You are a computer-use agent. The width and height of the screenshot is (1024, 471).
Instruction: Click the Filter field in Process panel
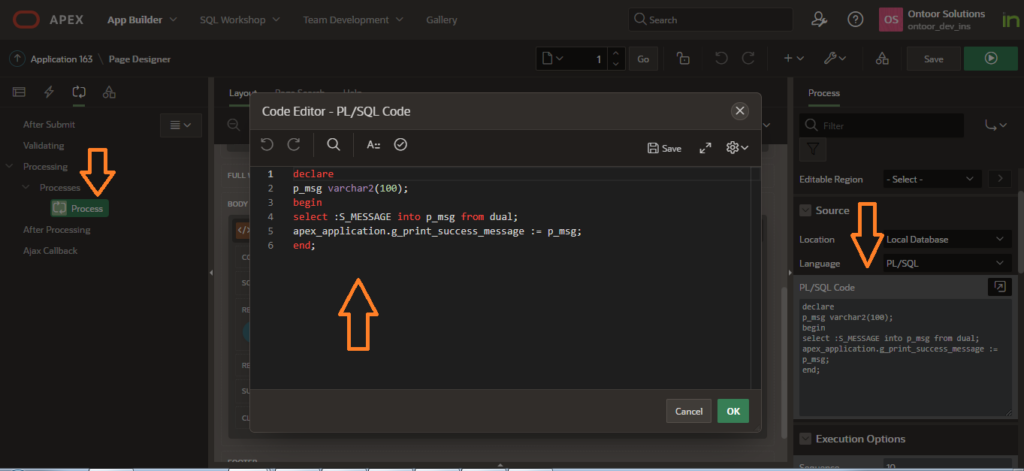890,127
